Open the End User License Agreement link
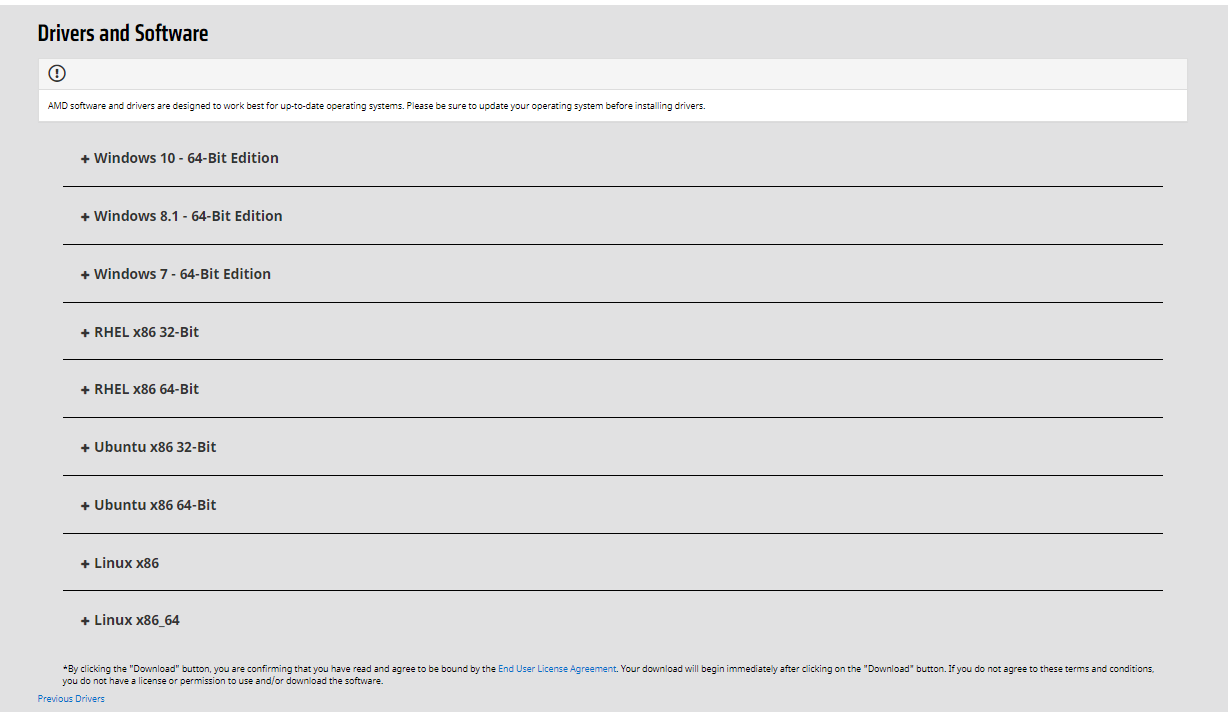The height and width of the screenshot is (712, 1228). click(x=557, y=669)
